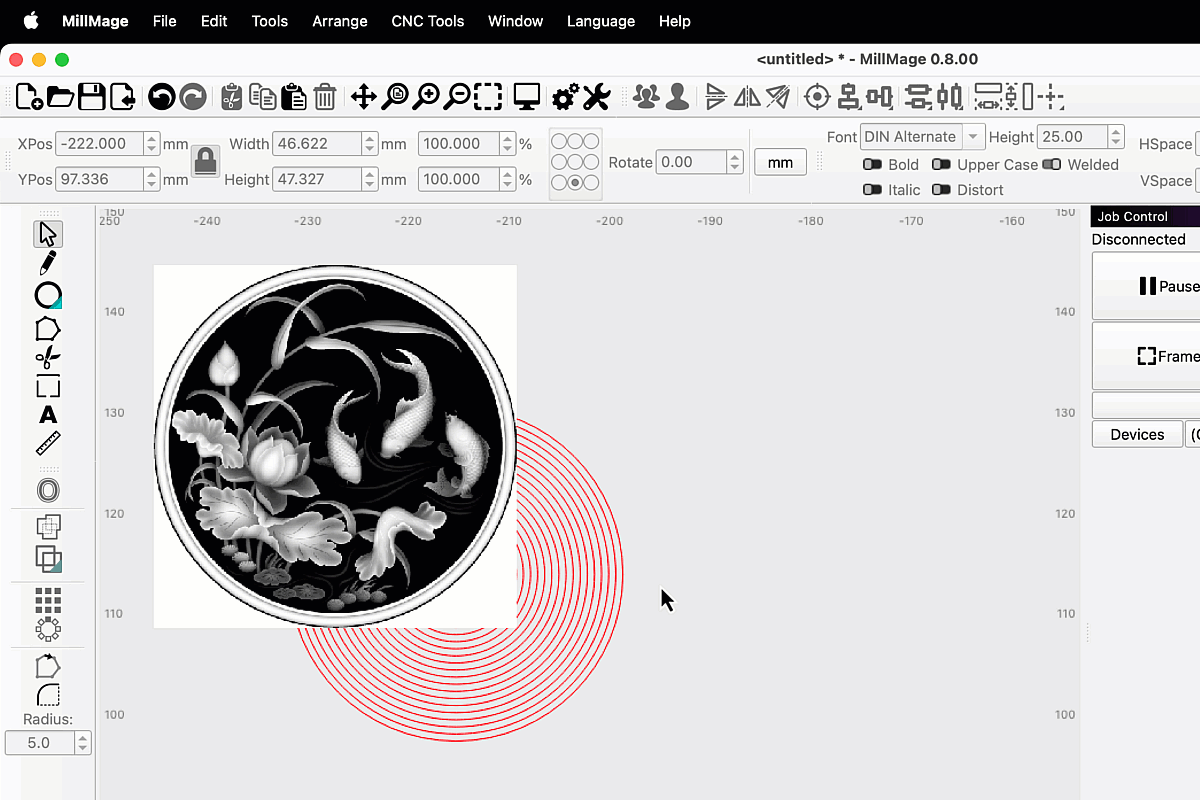This screenshot has height=800, width=1200.
Task: Click the Rotate field stepper arrows
Action: tap(735, 162)
